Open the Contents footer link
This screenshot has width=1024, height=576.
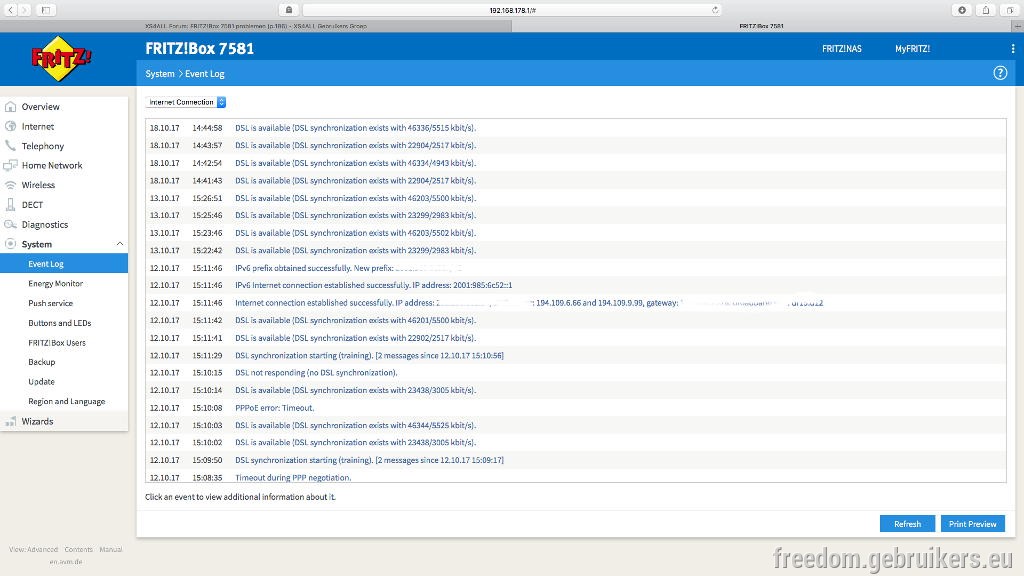click(x=78, y=549)
